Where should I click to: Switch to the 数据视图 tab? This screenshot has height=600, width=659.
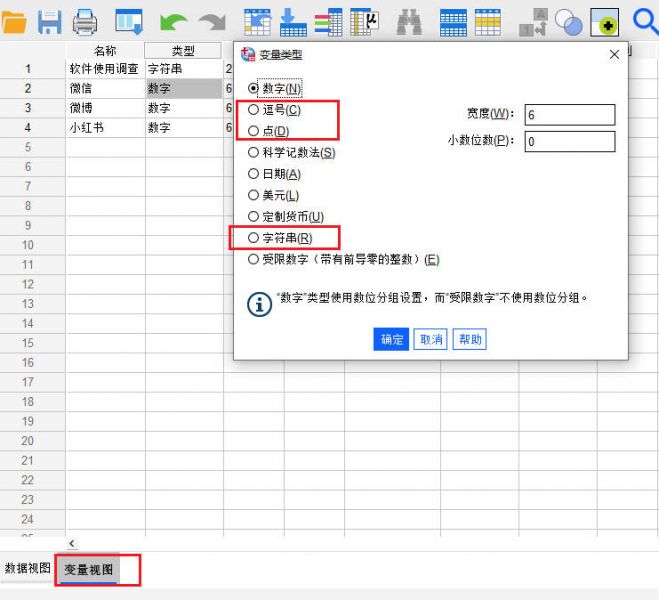[x=27, y=568]
